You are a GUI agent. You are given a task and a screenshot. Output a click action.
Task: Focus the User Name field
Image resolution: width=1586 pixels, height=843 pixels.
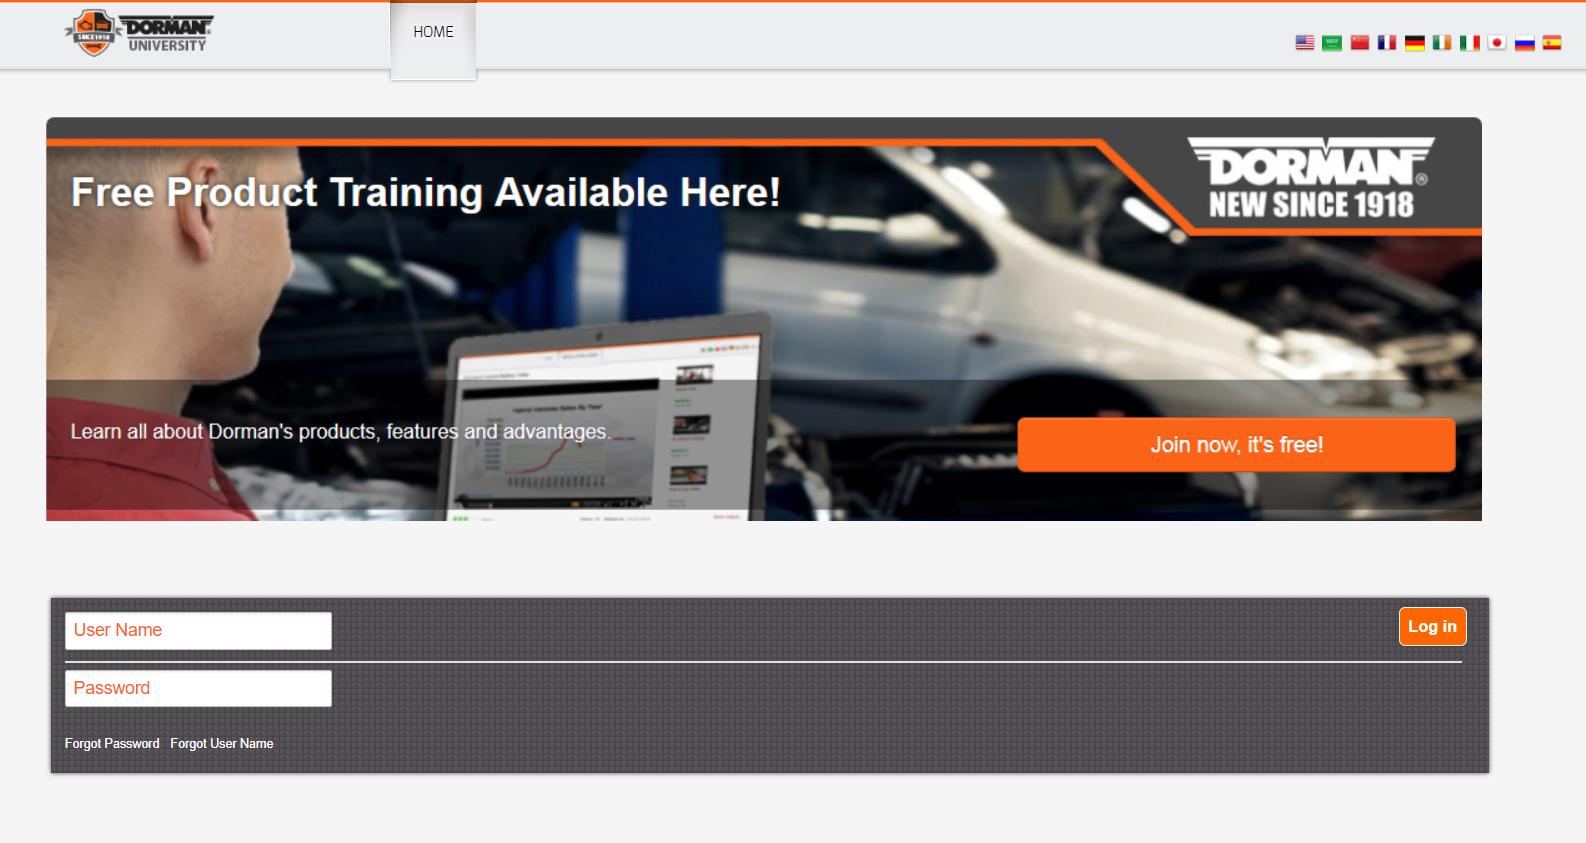pyautogui.click(x=198, y=631)
